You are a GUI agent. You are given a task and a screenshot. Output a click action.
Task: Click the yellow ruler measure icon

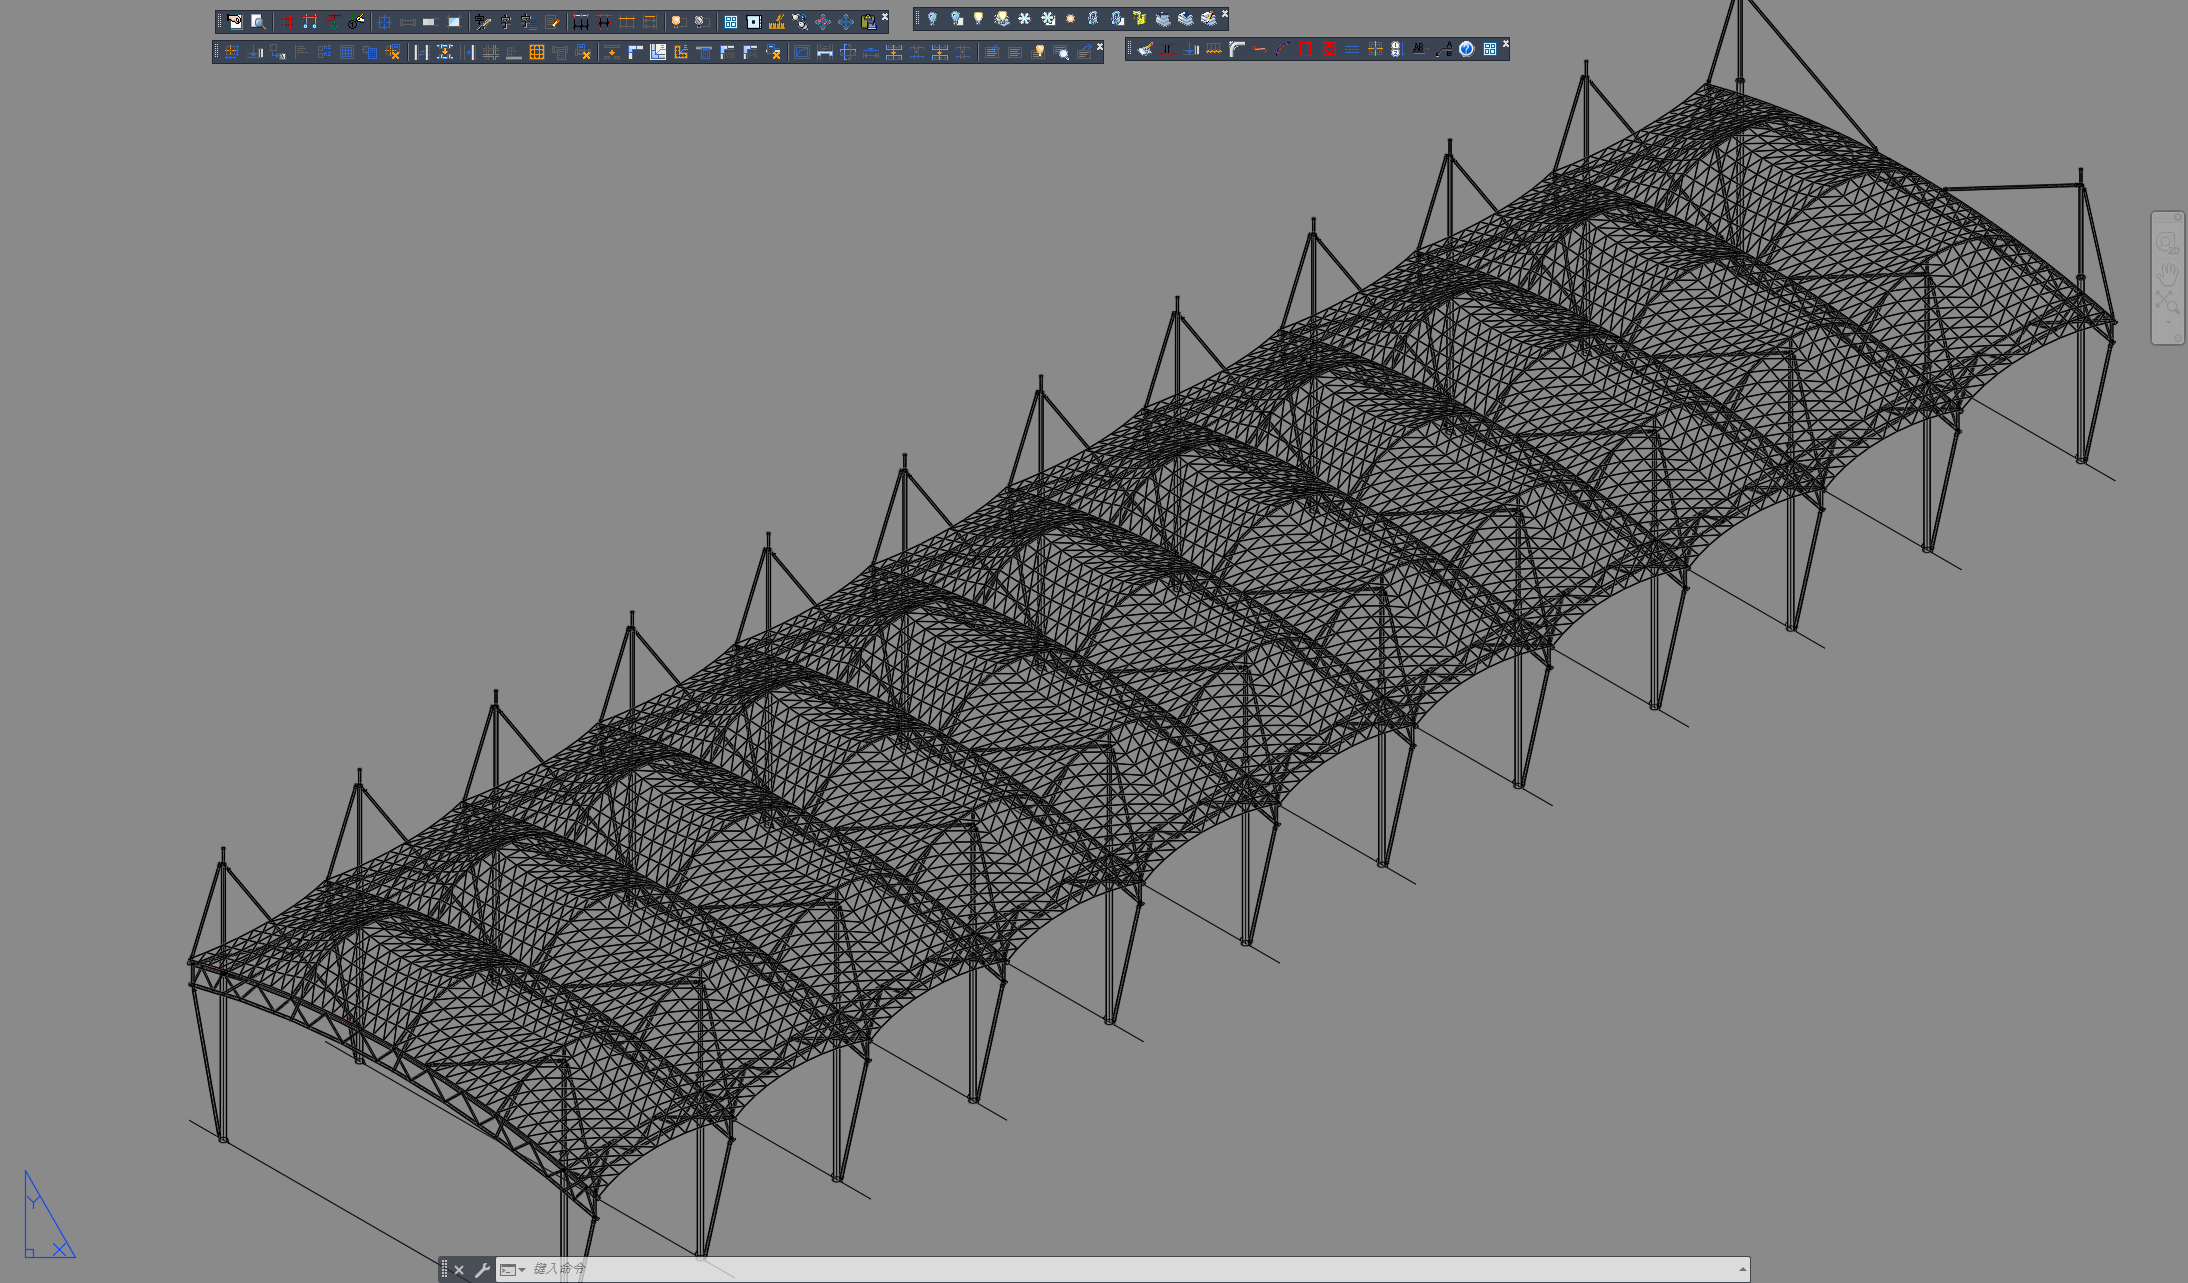coord(776,22)
